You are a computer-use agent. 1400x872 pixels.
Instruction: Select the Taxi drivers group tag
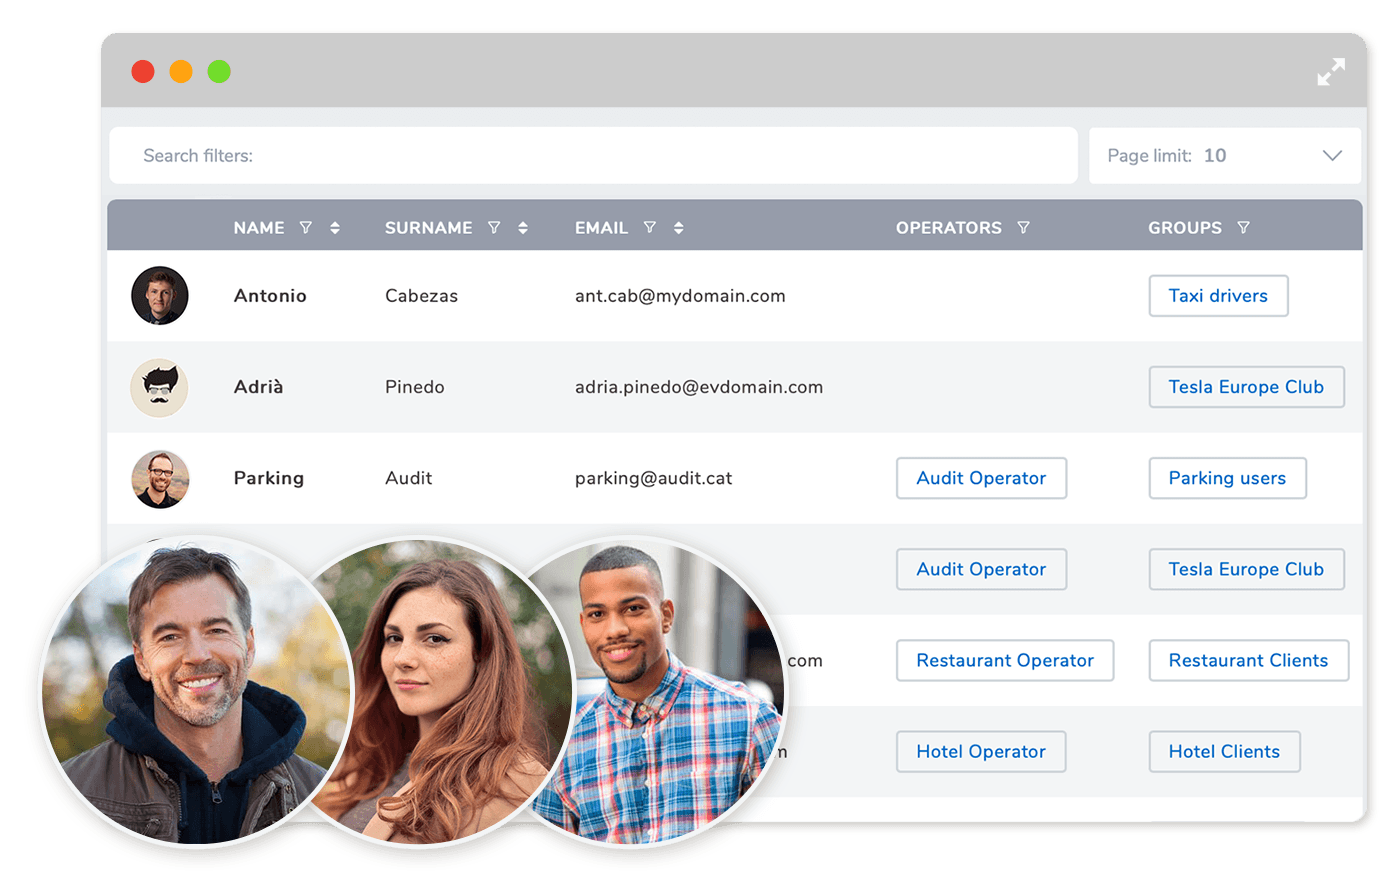pyautogui.click(x=1218, y=296)
